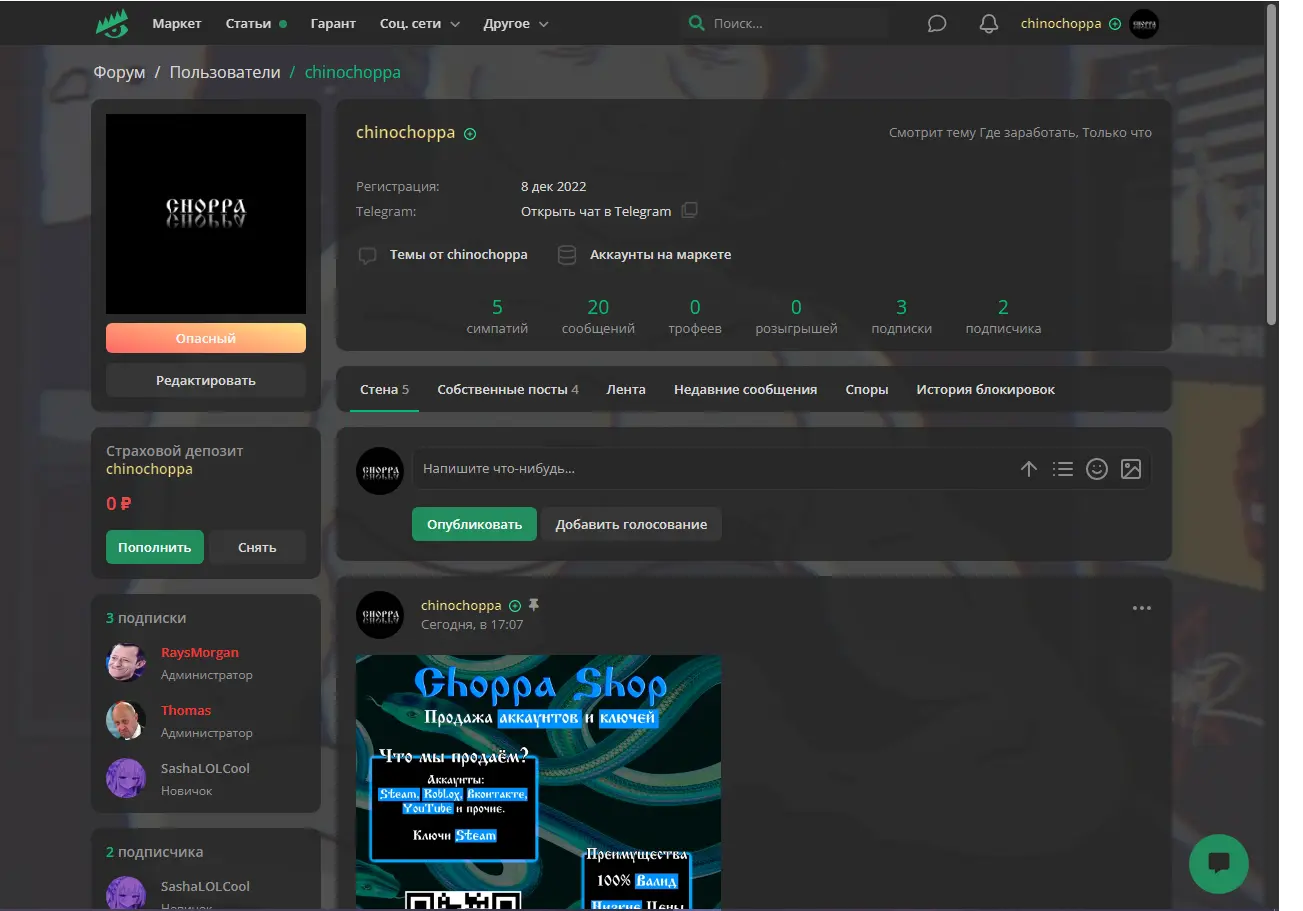The height and width of the screenshot is (911, 1303).
Task: Switch to the Недавние сообщения tab
Action: 745,389
